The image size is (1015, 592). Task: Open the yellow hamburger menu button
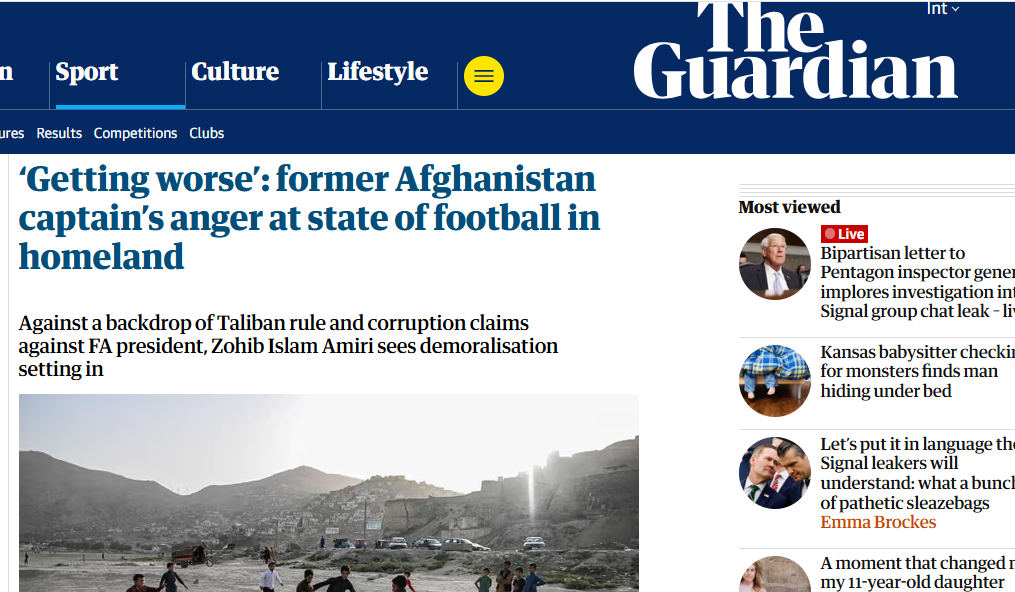(x=484, y=77)
